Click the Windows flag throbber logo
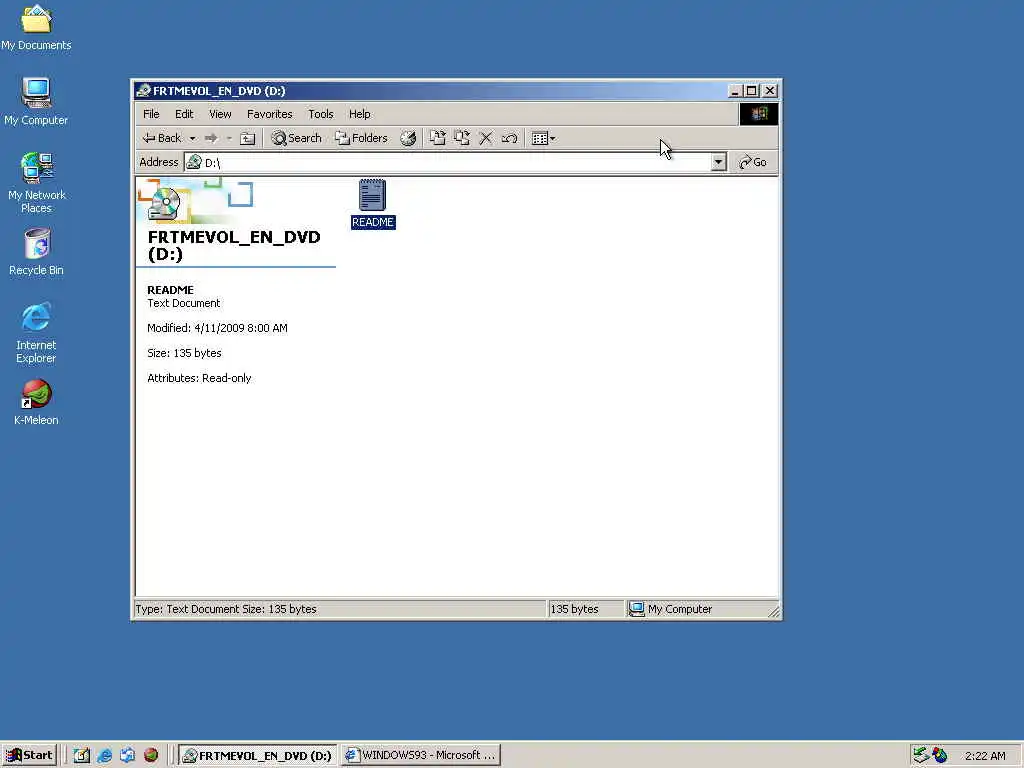 [759, 114]
